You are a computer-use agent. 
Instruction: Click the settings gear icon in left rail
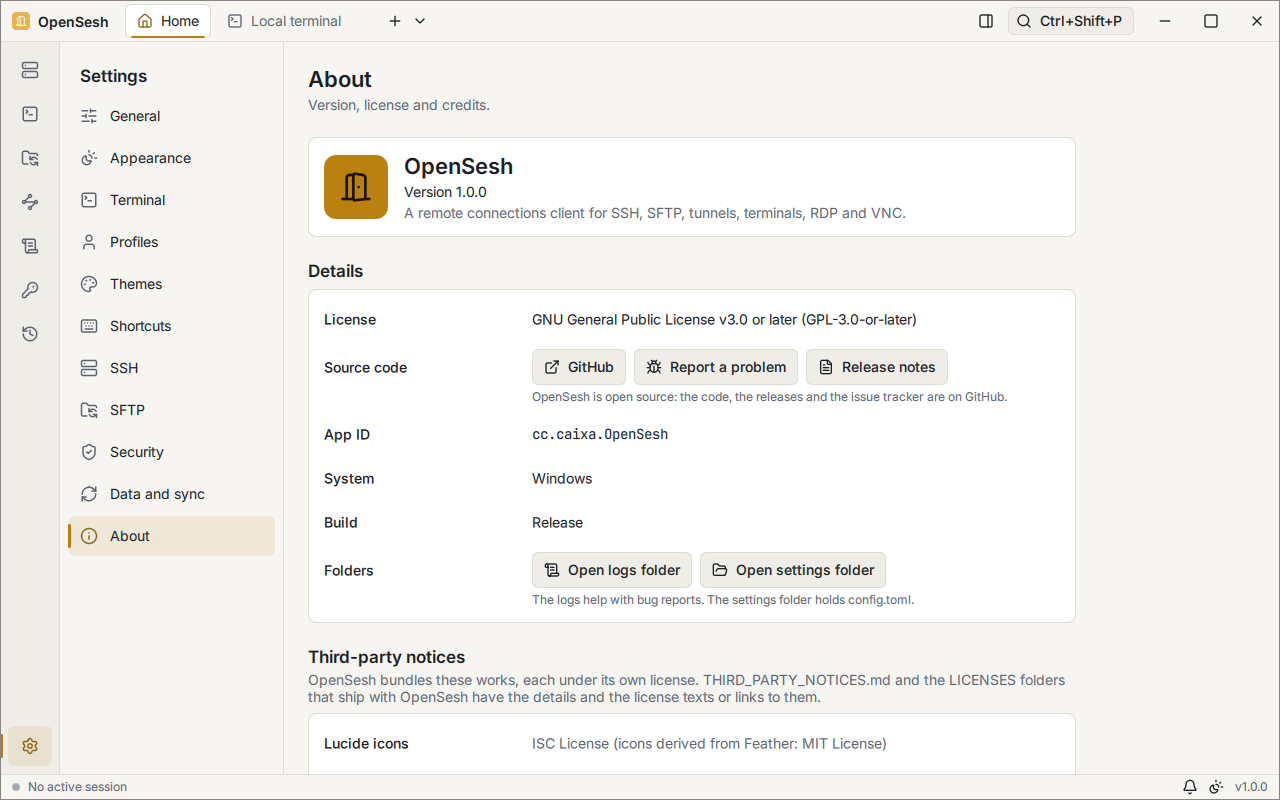pos(30,746)
